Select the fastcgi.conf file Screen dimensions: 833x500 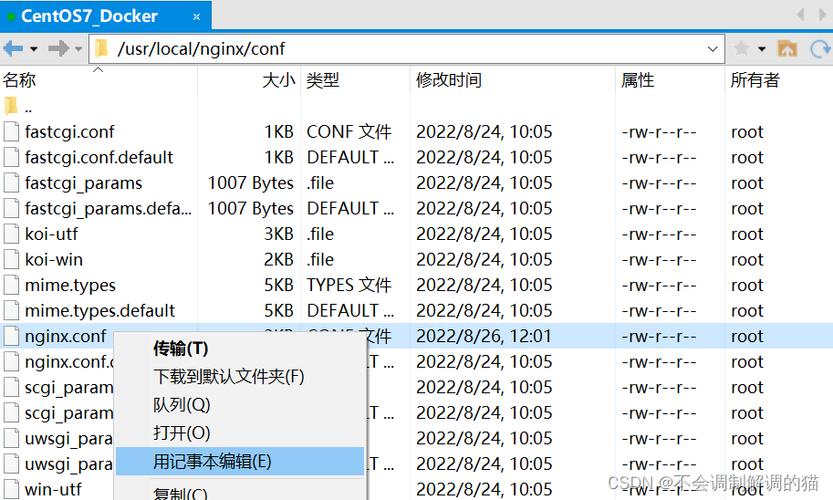click(x=69, y=132)
